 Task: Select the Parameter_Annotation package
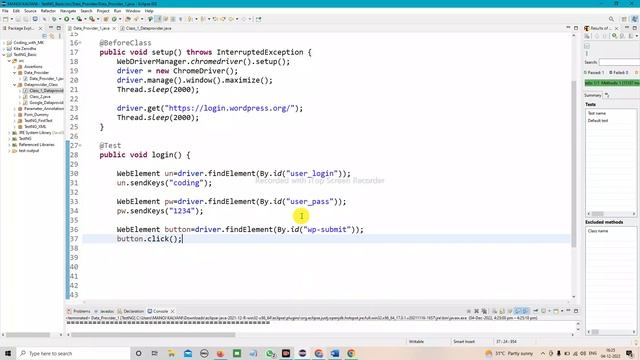point(41,109)
